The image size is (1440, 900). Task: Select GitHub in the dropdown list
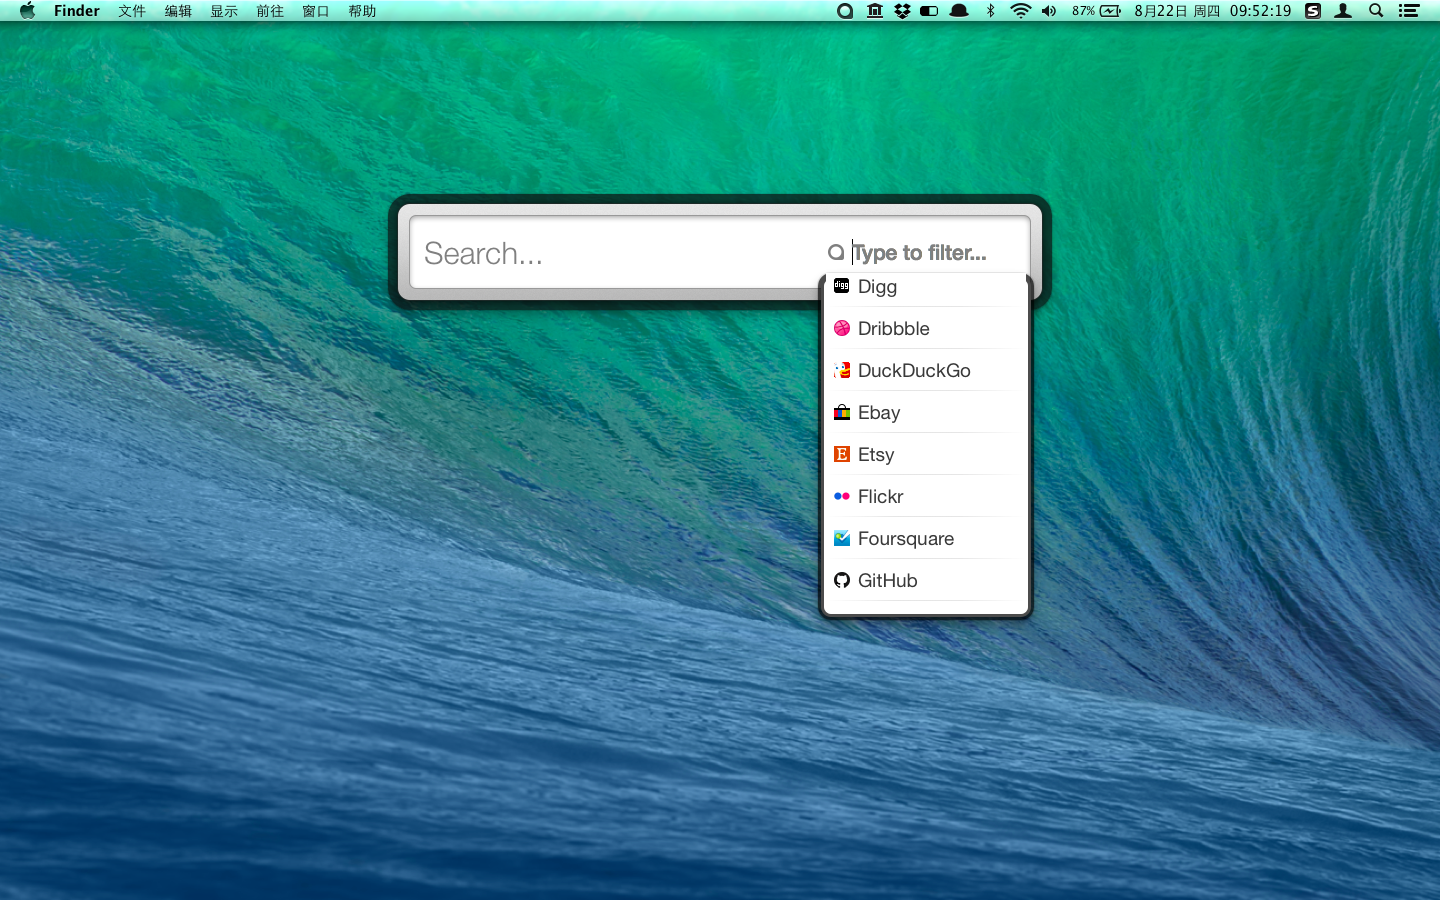click(925, 580)
